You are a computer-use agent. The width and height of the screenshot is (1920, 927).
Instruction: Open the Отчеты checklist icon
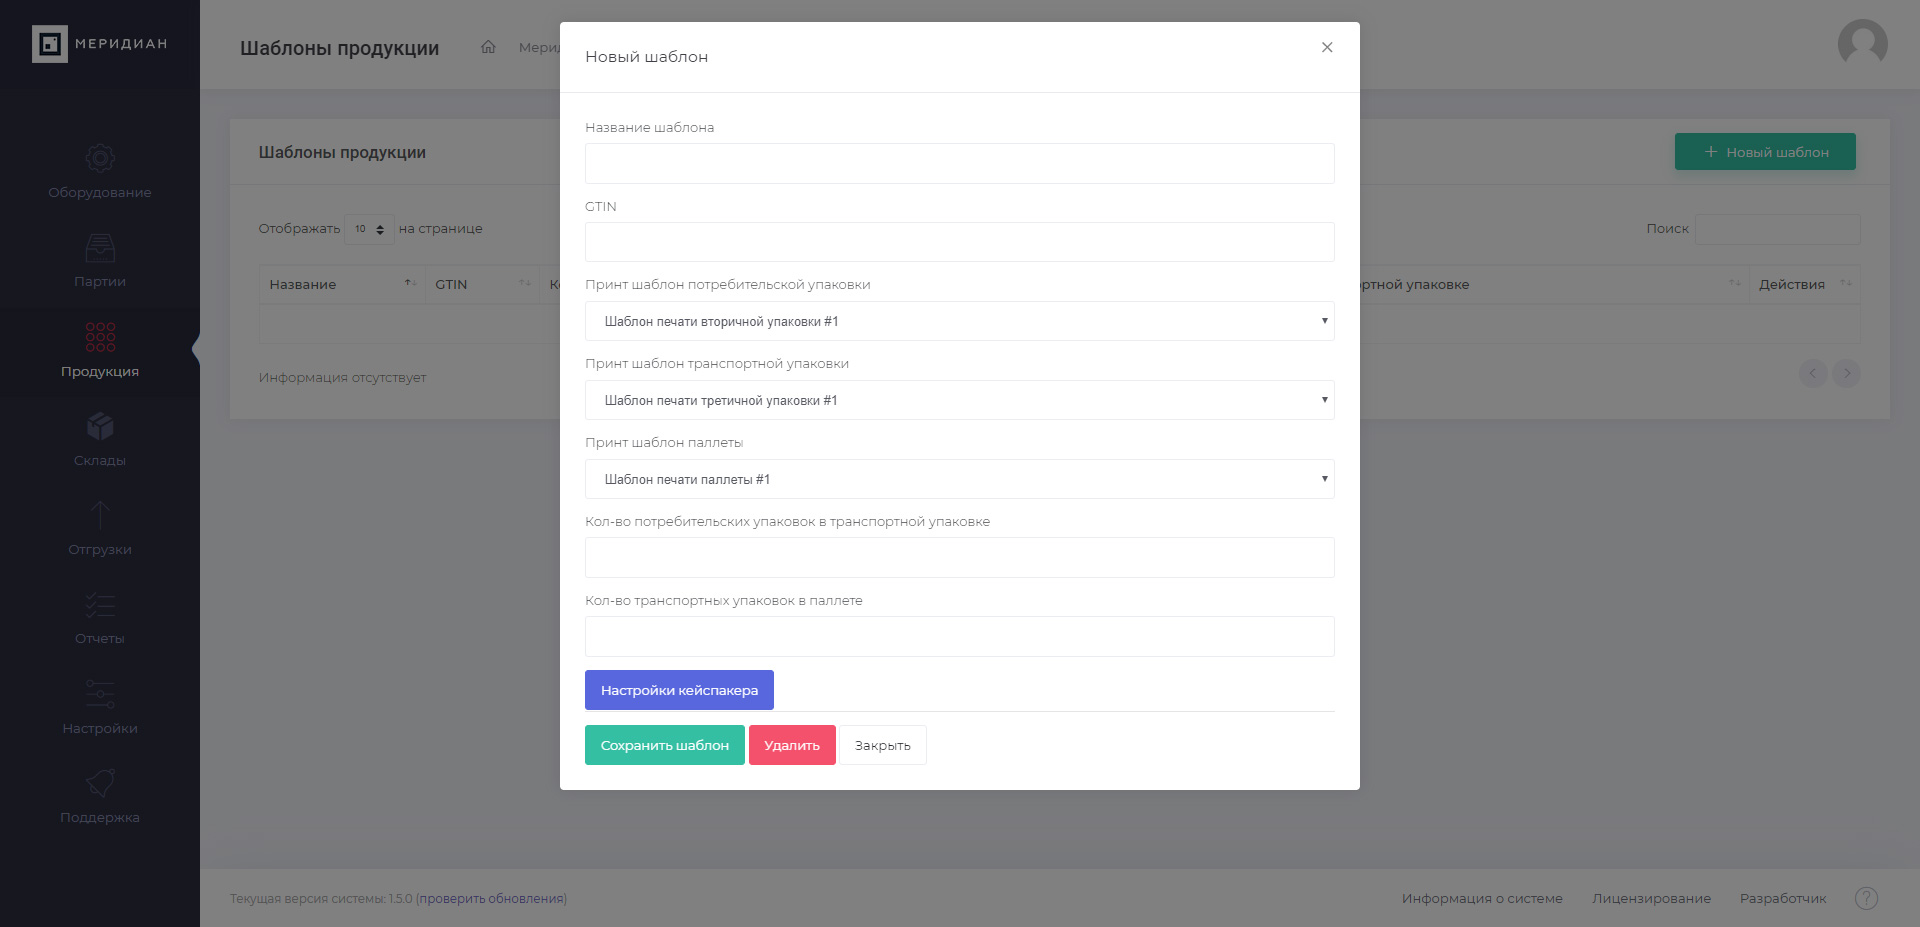coord(100,604)
